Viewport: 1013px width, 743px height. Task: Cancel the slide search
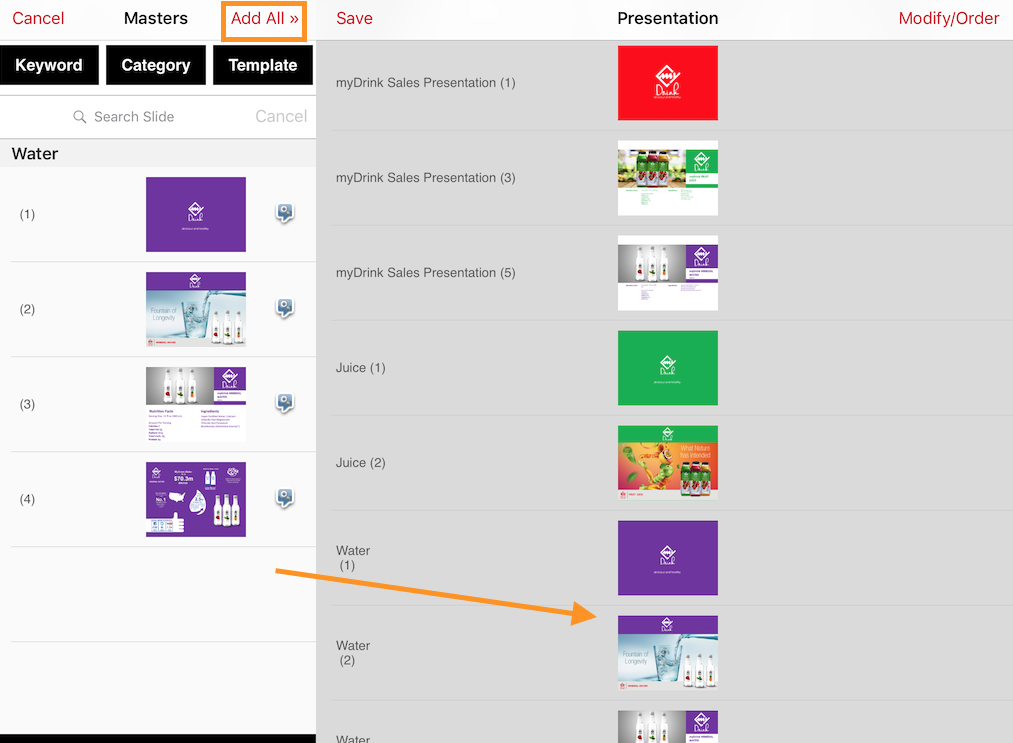[281, 117]
